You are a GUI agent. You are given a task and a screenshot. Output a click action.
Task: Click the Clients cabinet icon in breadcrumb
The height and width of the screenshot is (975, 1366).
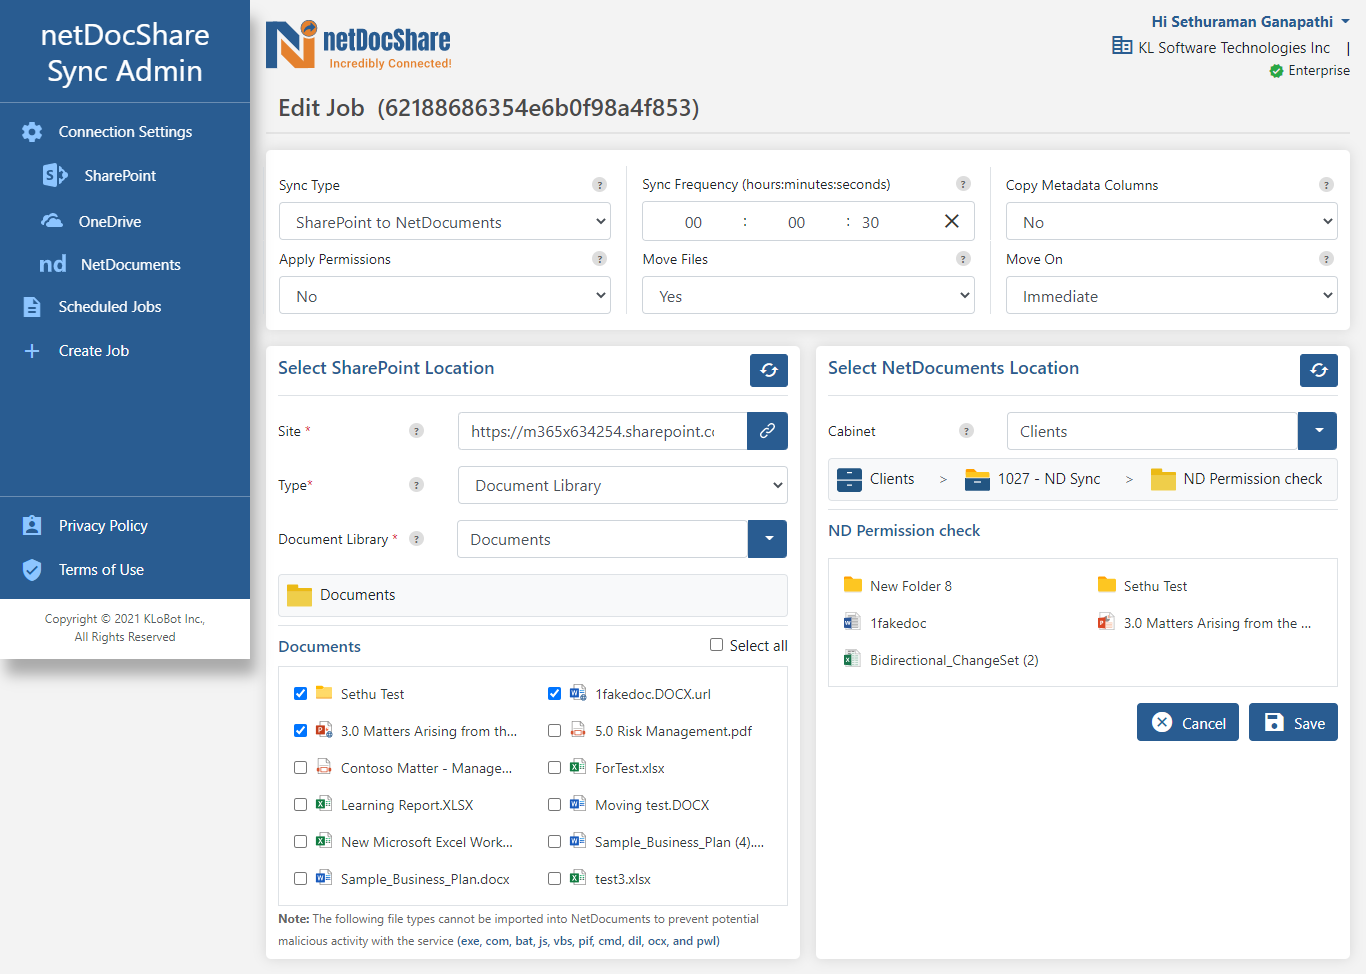point(849,479)
